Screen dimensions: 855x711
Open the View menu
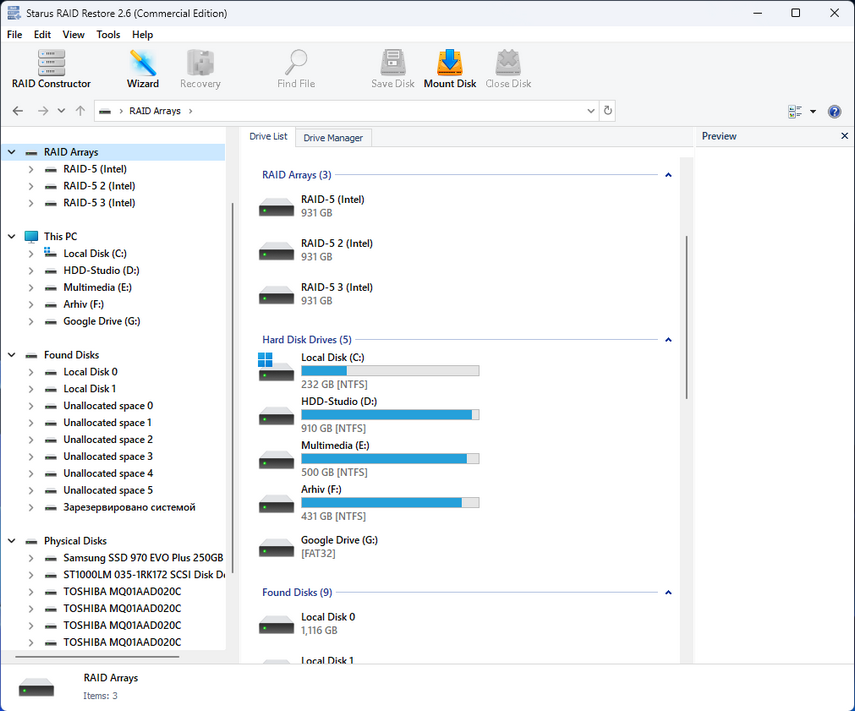click(74, 34)
